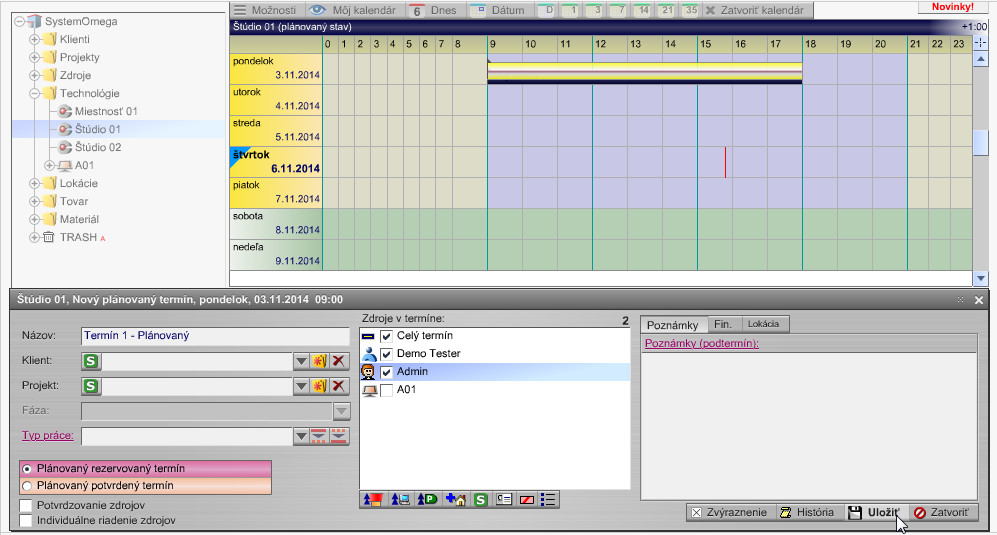This screenshot has height=535, width=997.
Task: Click the green P icon under resources
Action: [x=427, y=499]
